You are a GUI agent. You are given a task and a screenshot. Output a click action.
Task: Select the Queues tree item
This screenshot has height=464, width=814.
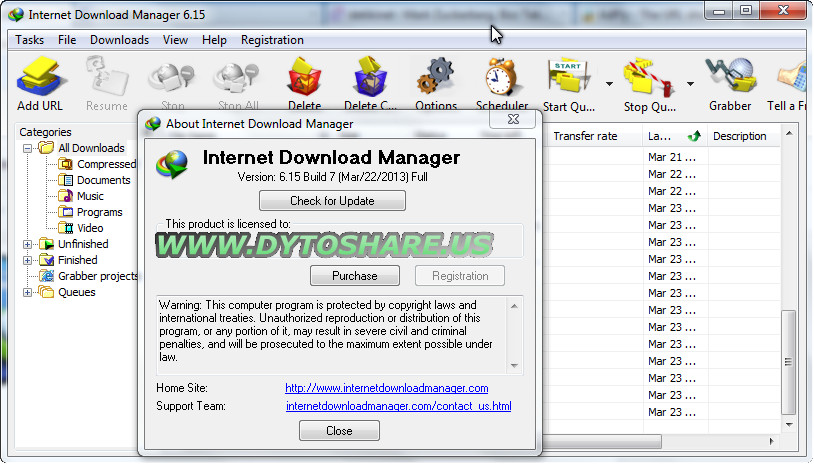(77, 293)
